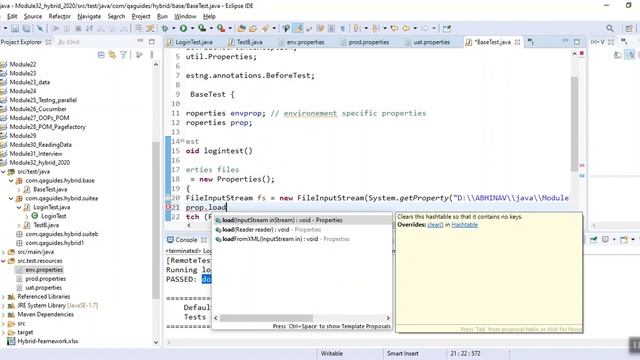Click the Open Task search-flashlight icon
640x360 pixels.
tap(266, 29)
